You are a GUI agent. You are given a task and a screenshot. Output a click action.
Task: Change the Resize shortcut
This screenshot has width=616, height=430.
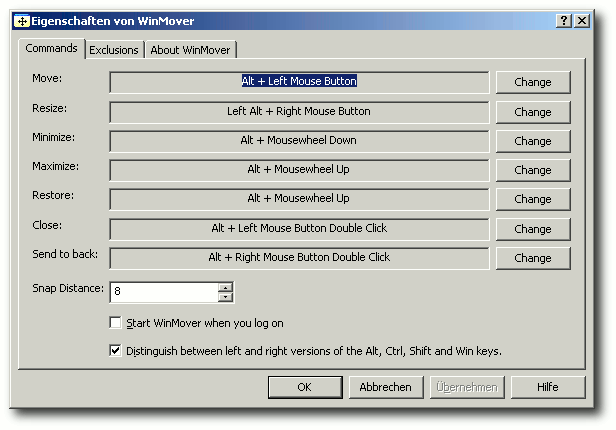coord(532,112)
